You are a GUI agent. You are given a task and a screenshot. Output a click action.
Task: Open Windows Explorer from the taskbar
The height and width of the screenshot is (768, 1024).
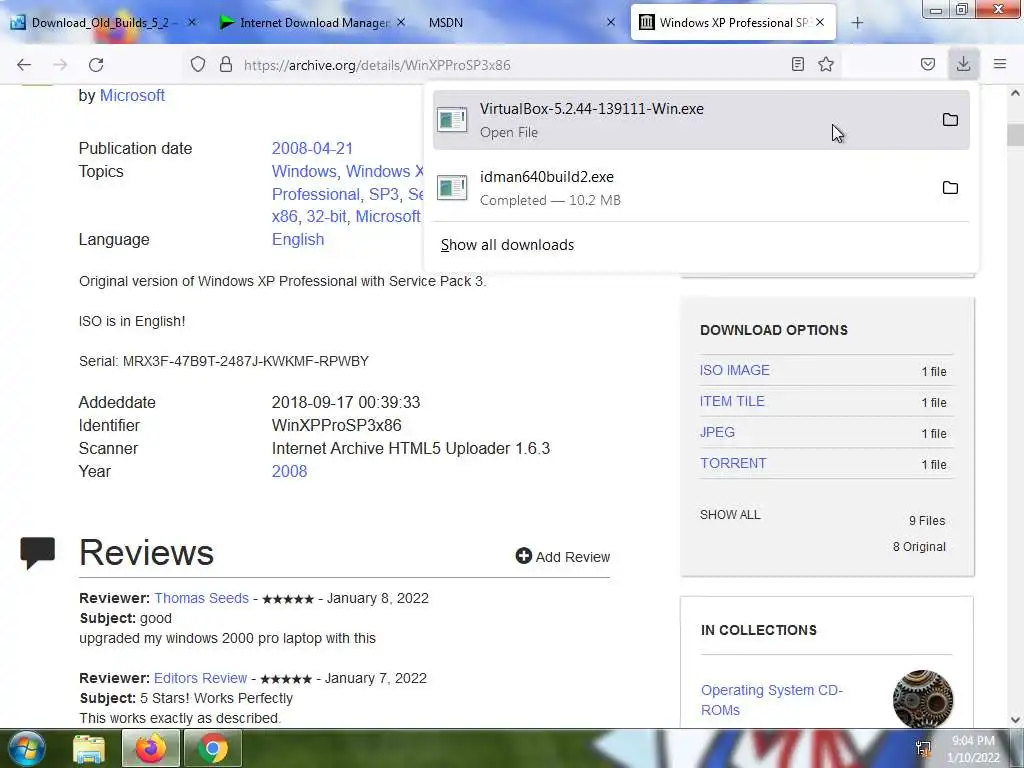89,749
